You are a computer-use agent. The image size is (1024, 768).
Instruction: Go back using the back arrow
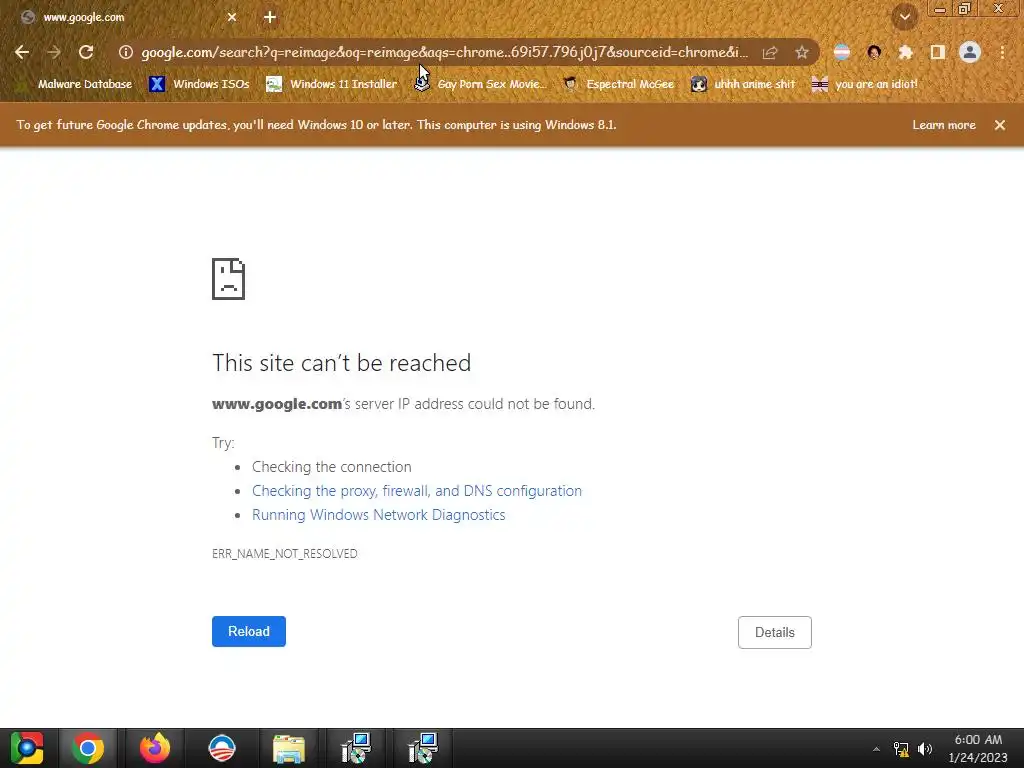click(22, 52)
